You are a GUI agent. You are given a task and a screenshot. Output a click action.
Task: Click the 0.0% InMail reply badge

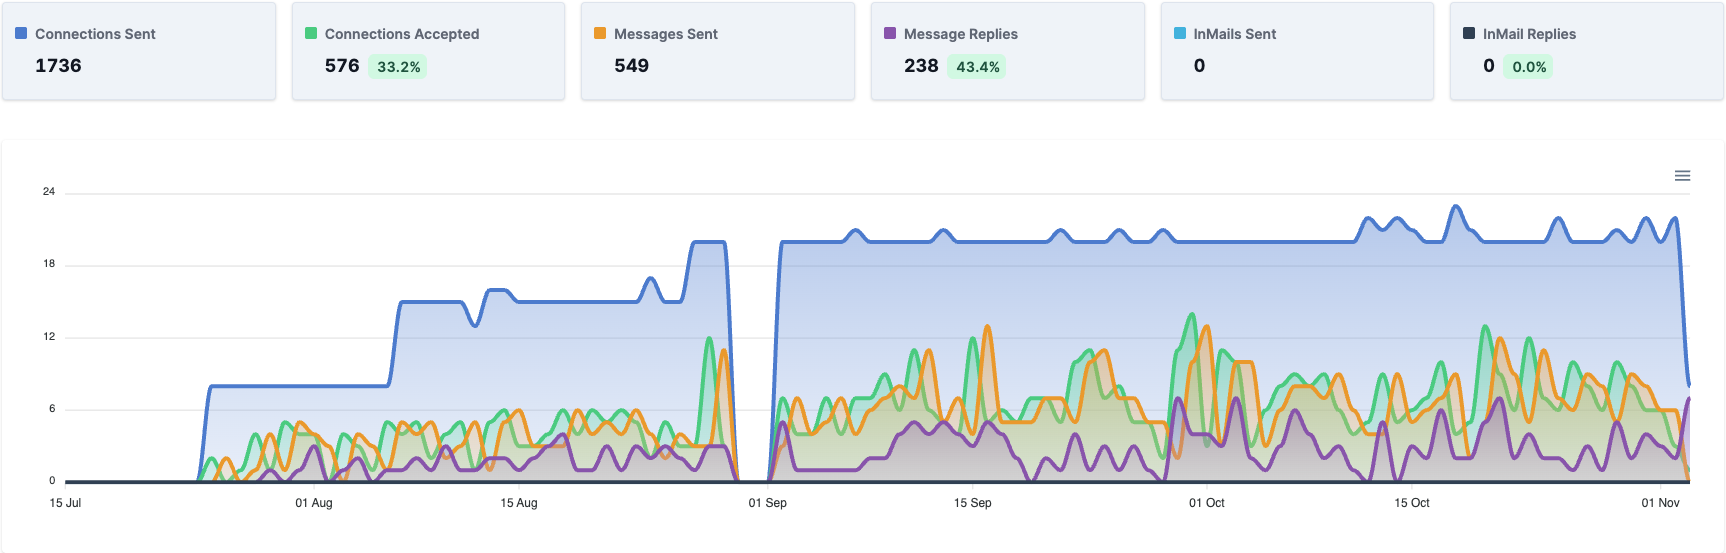1528,67
